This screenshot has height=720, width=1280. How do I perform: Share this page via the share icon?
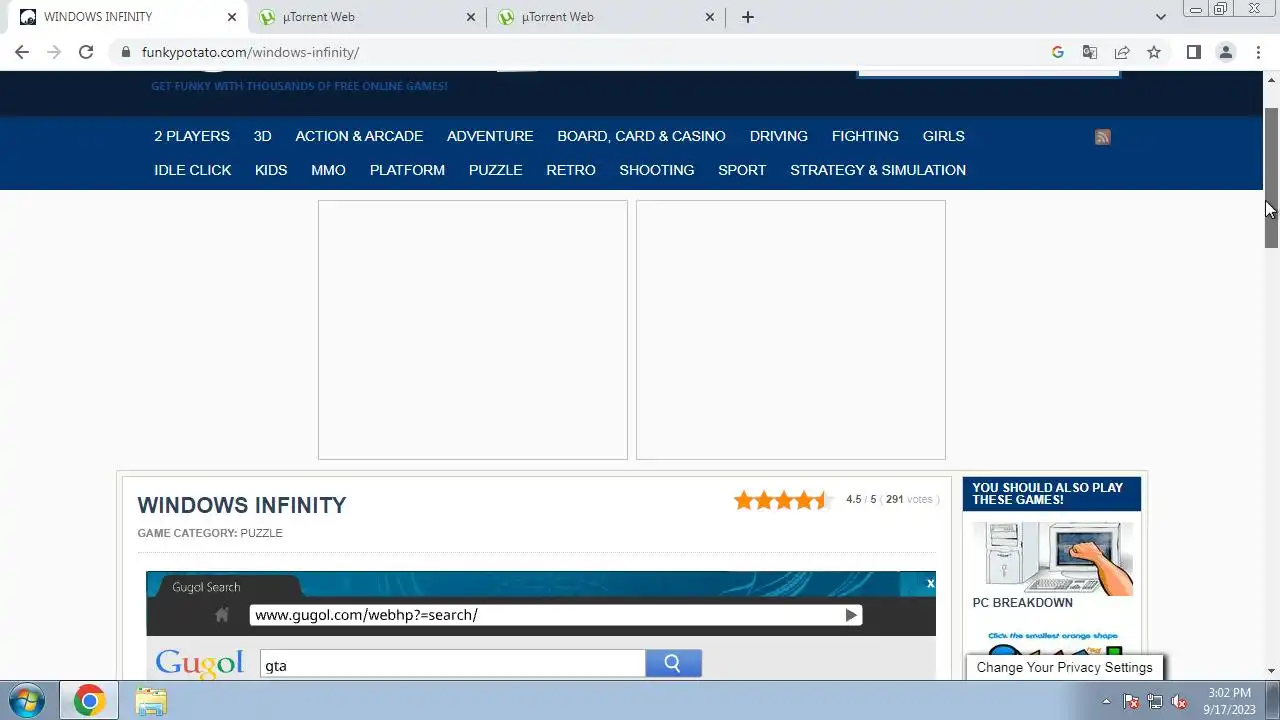coord(1122,52)
